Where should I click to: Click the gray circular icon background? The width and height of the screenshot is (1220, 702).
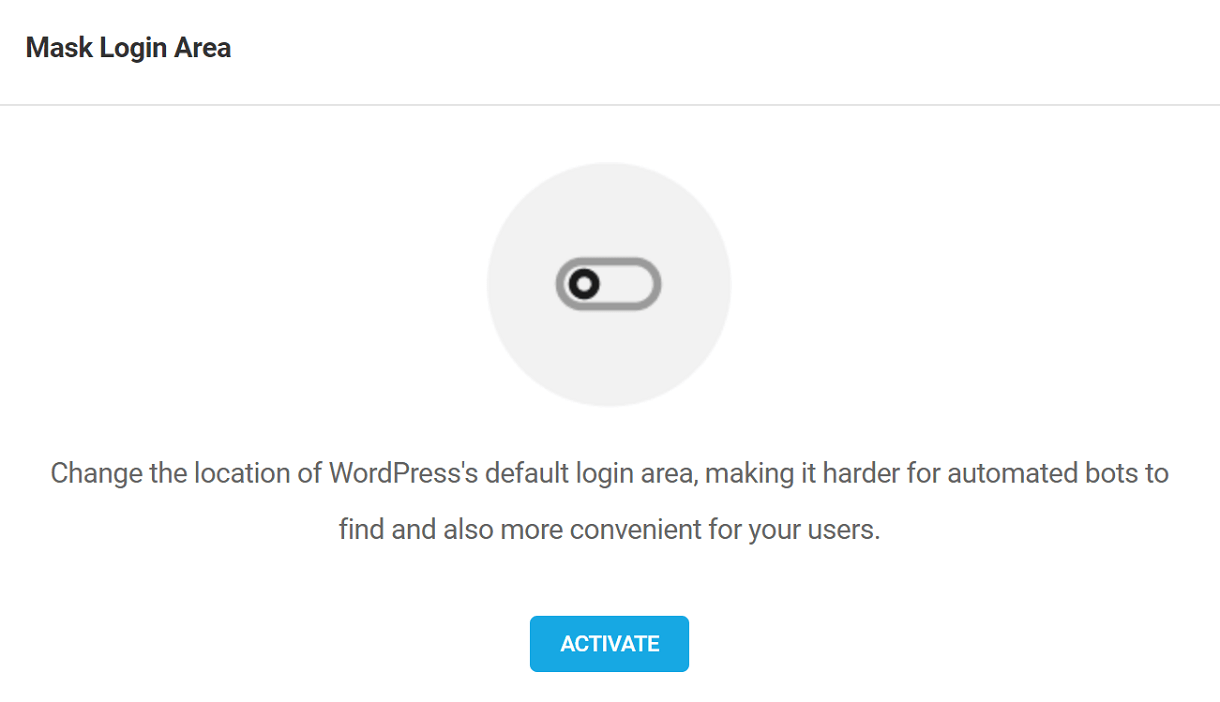tap(609, 285)
